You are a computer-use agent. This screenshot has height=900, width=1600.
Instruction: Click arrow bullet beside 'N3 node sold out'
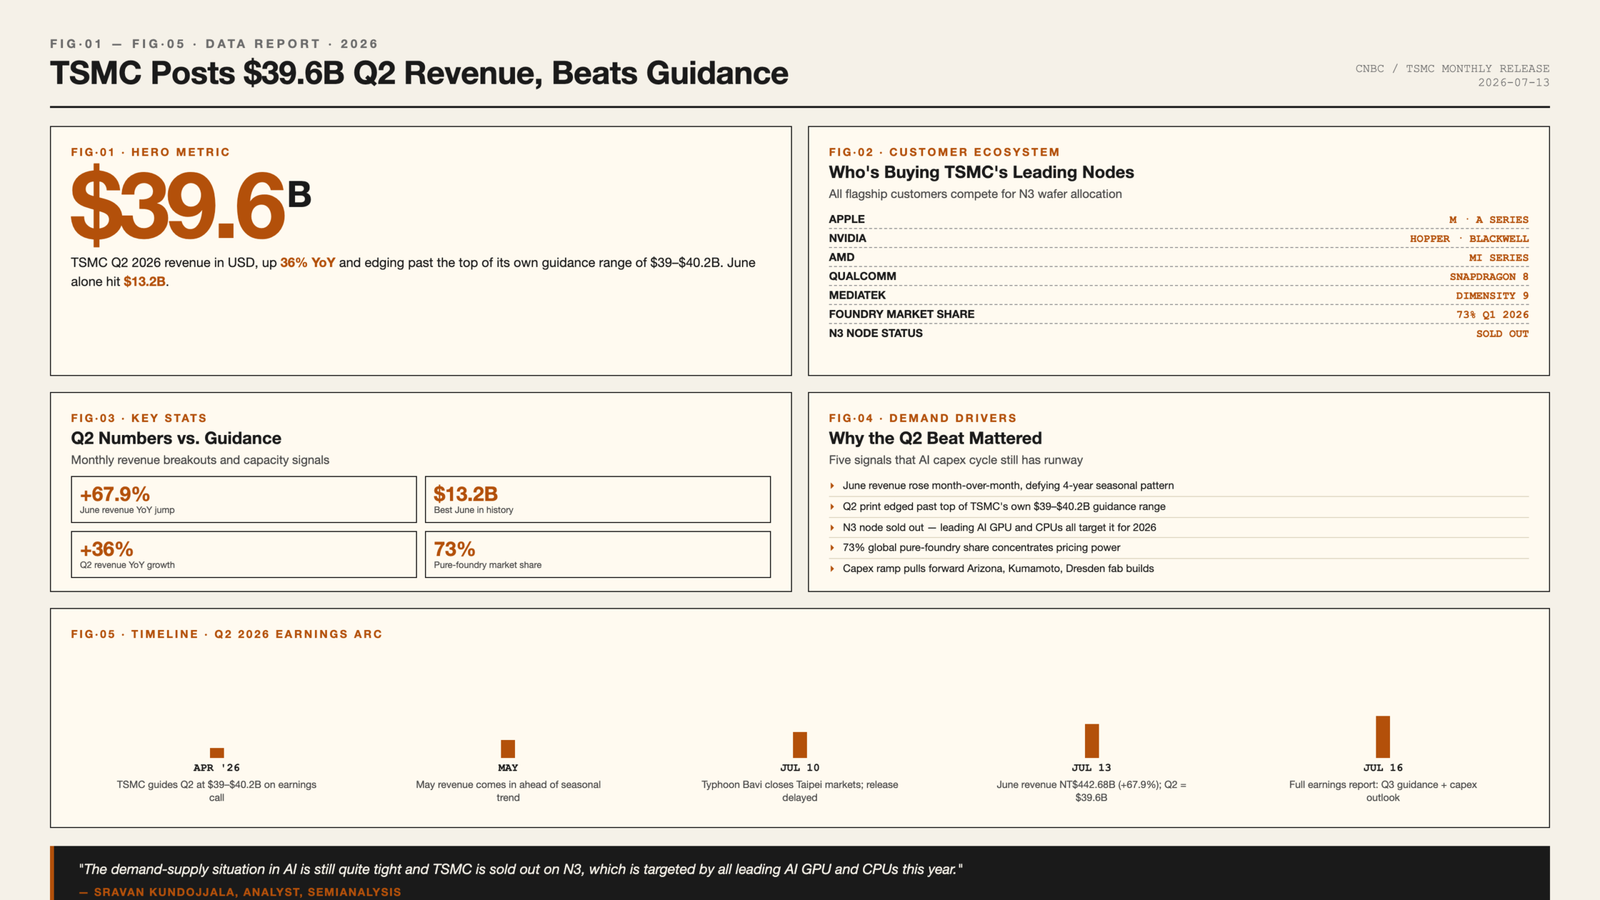[832, 528]
